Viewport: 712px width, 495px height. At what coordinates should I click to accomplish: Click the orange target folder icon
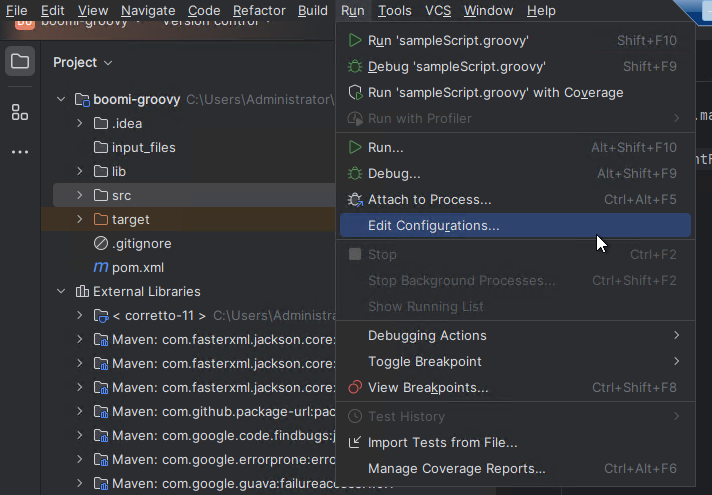[101, 219]
